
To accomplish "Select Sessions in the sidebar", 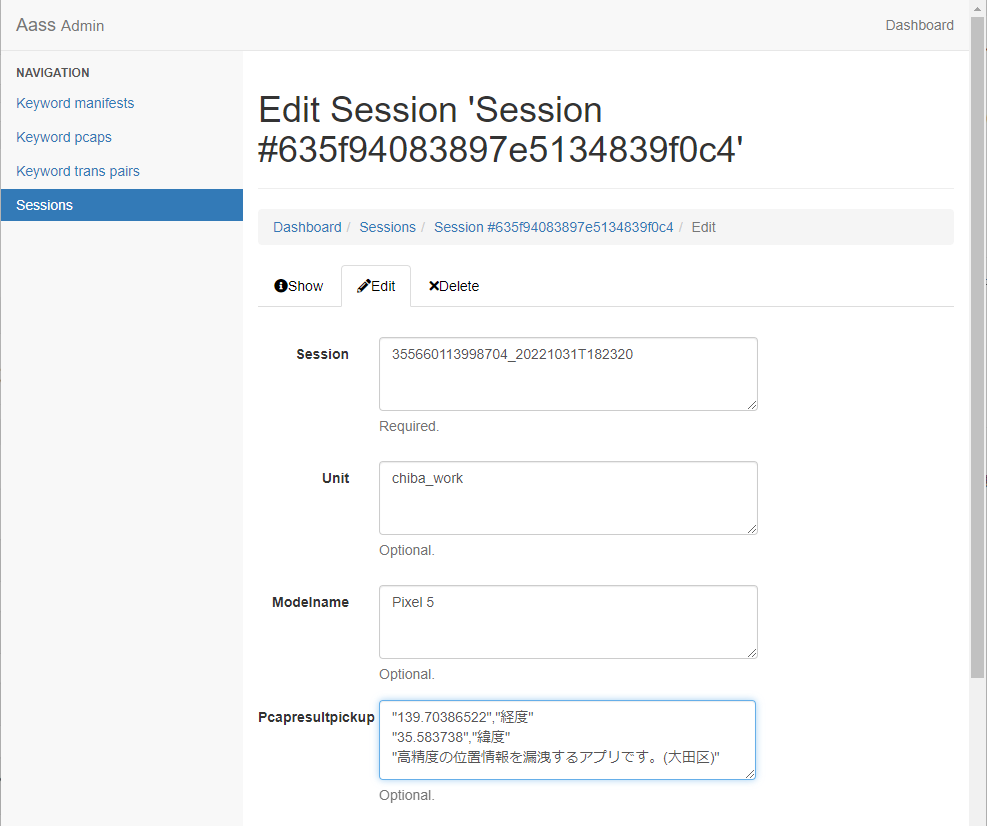I will [122, 205].
